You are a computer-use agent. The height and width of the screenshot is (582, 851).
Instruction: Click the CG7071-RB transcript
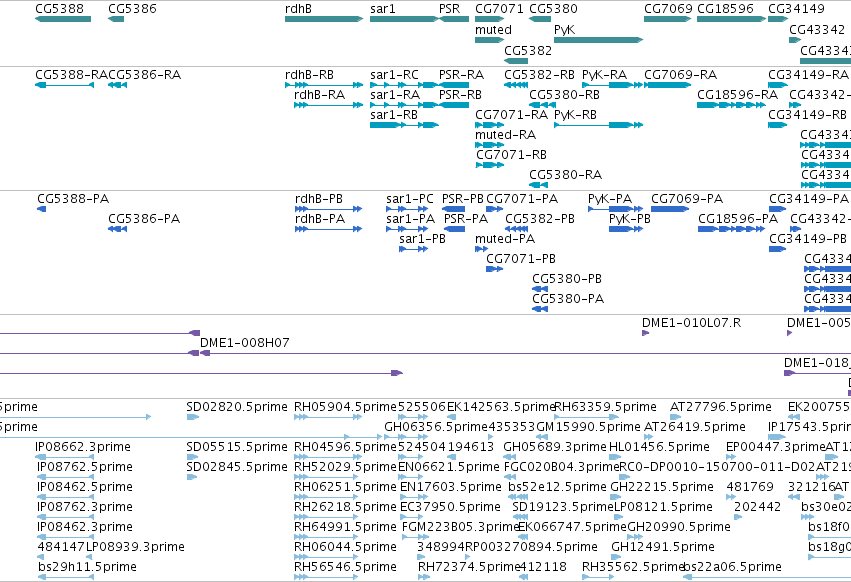(490, 165)
